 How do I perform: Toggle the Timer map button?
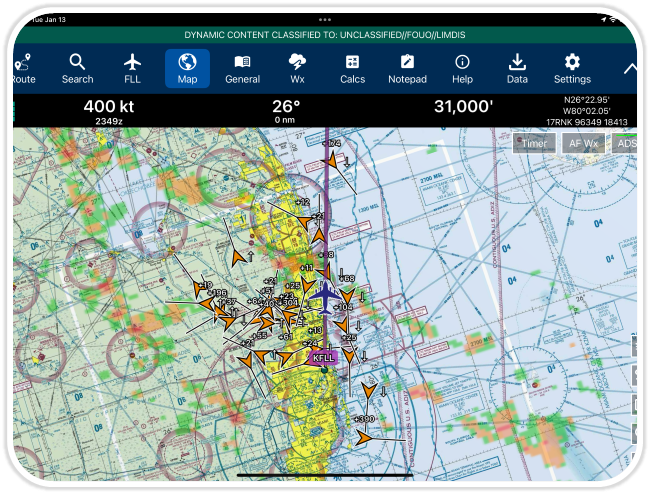click(x=534, y=143)
